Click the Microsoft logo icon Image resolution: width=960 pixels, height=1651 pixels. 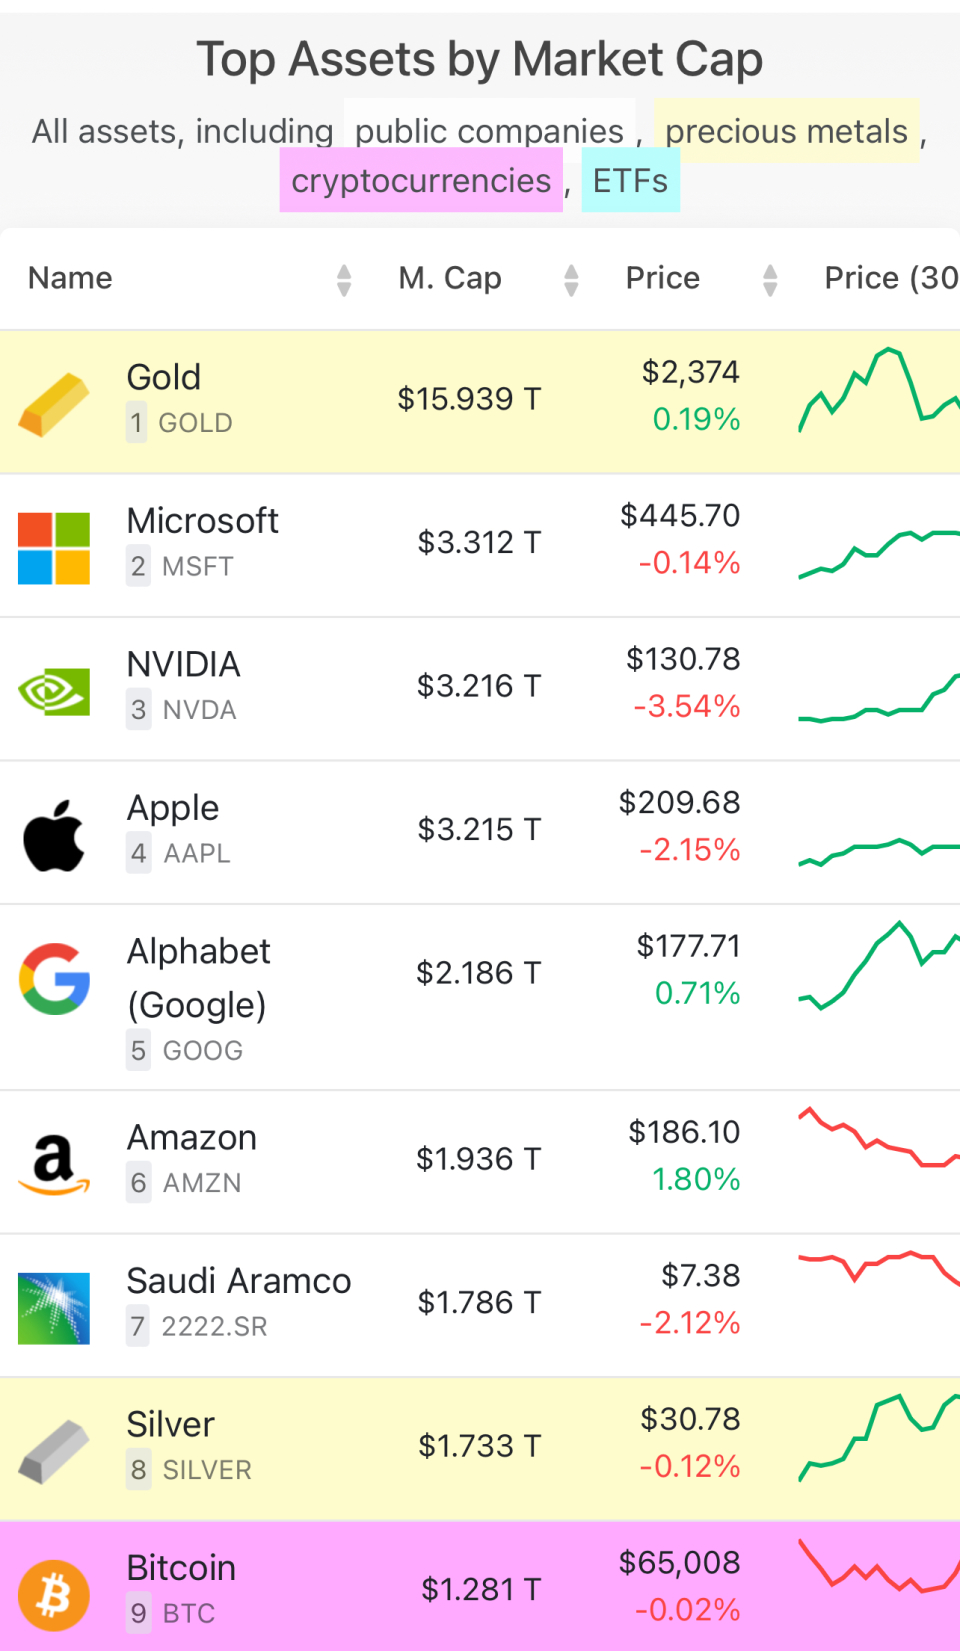tap(54, 547)
